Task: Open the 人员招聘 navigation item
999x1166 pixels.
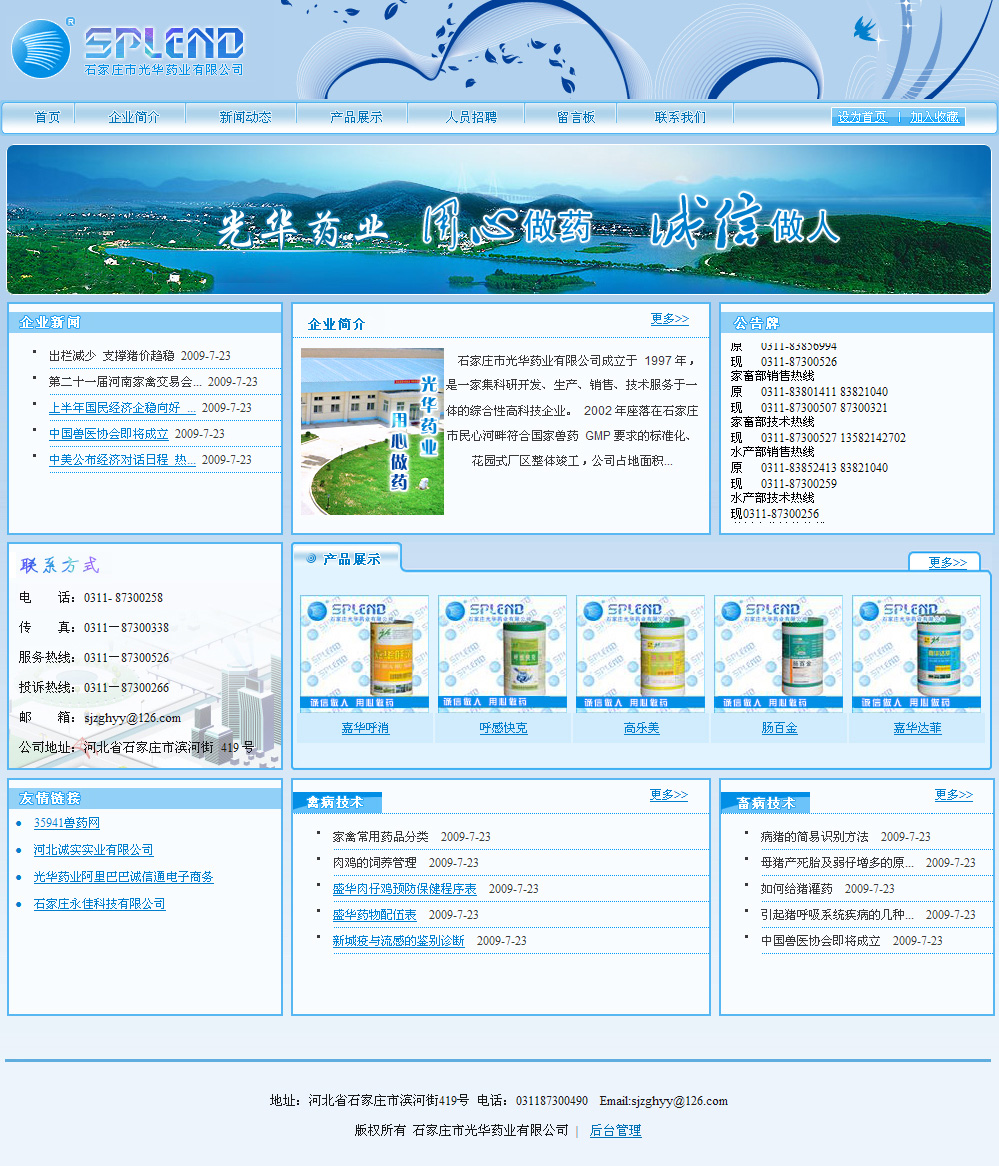Action: [471, 117]
